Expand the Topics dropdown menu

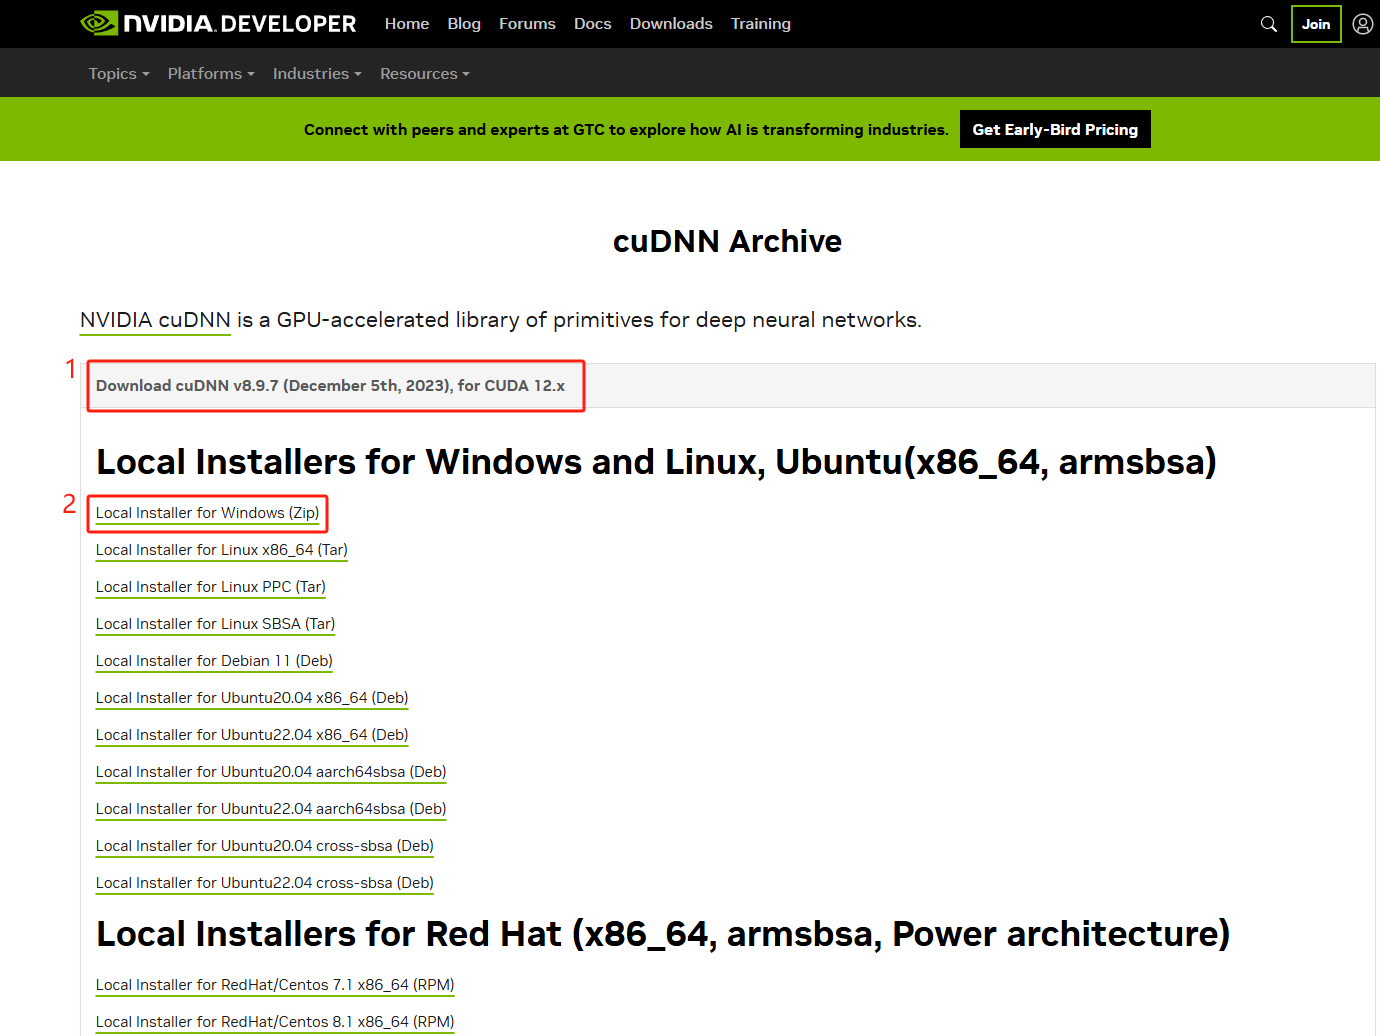tap(119, 74)
